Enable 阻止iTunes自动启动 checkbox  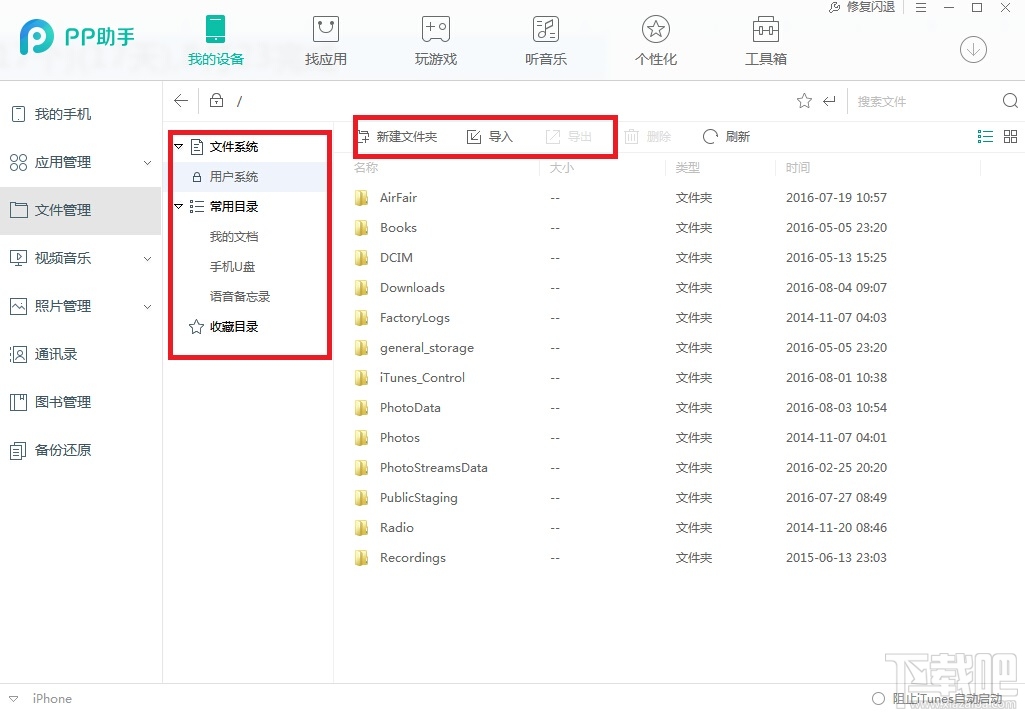click(x=878, y=699)
